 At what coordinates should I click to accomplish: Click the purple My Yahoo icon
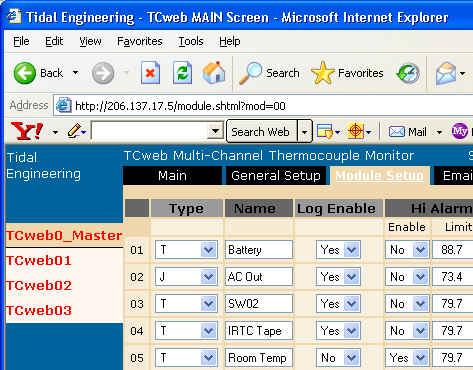point(460,131)
